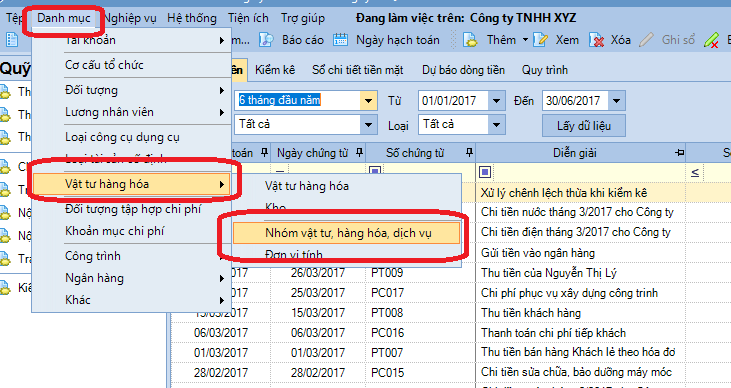Select Loại công cụ dụng cụ
Image resolution: width=731 pixels, height=388 pixels.
click(122, 137)
